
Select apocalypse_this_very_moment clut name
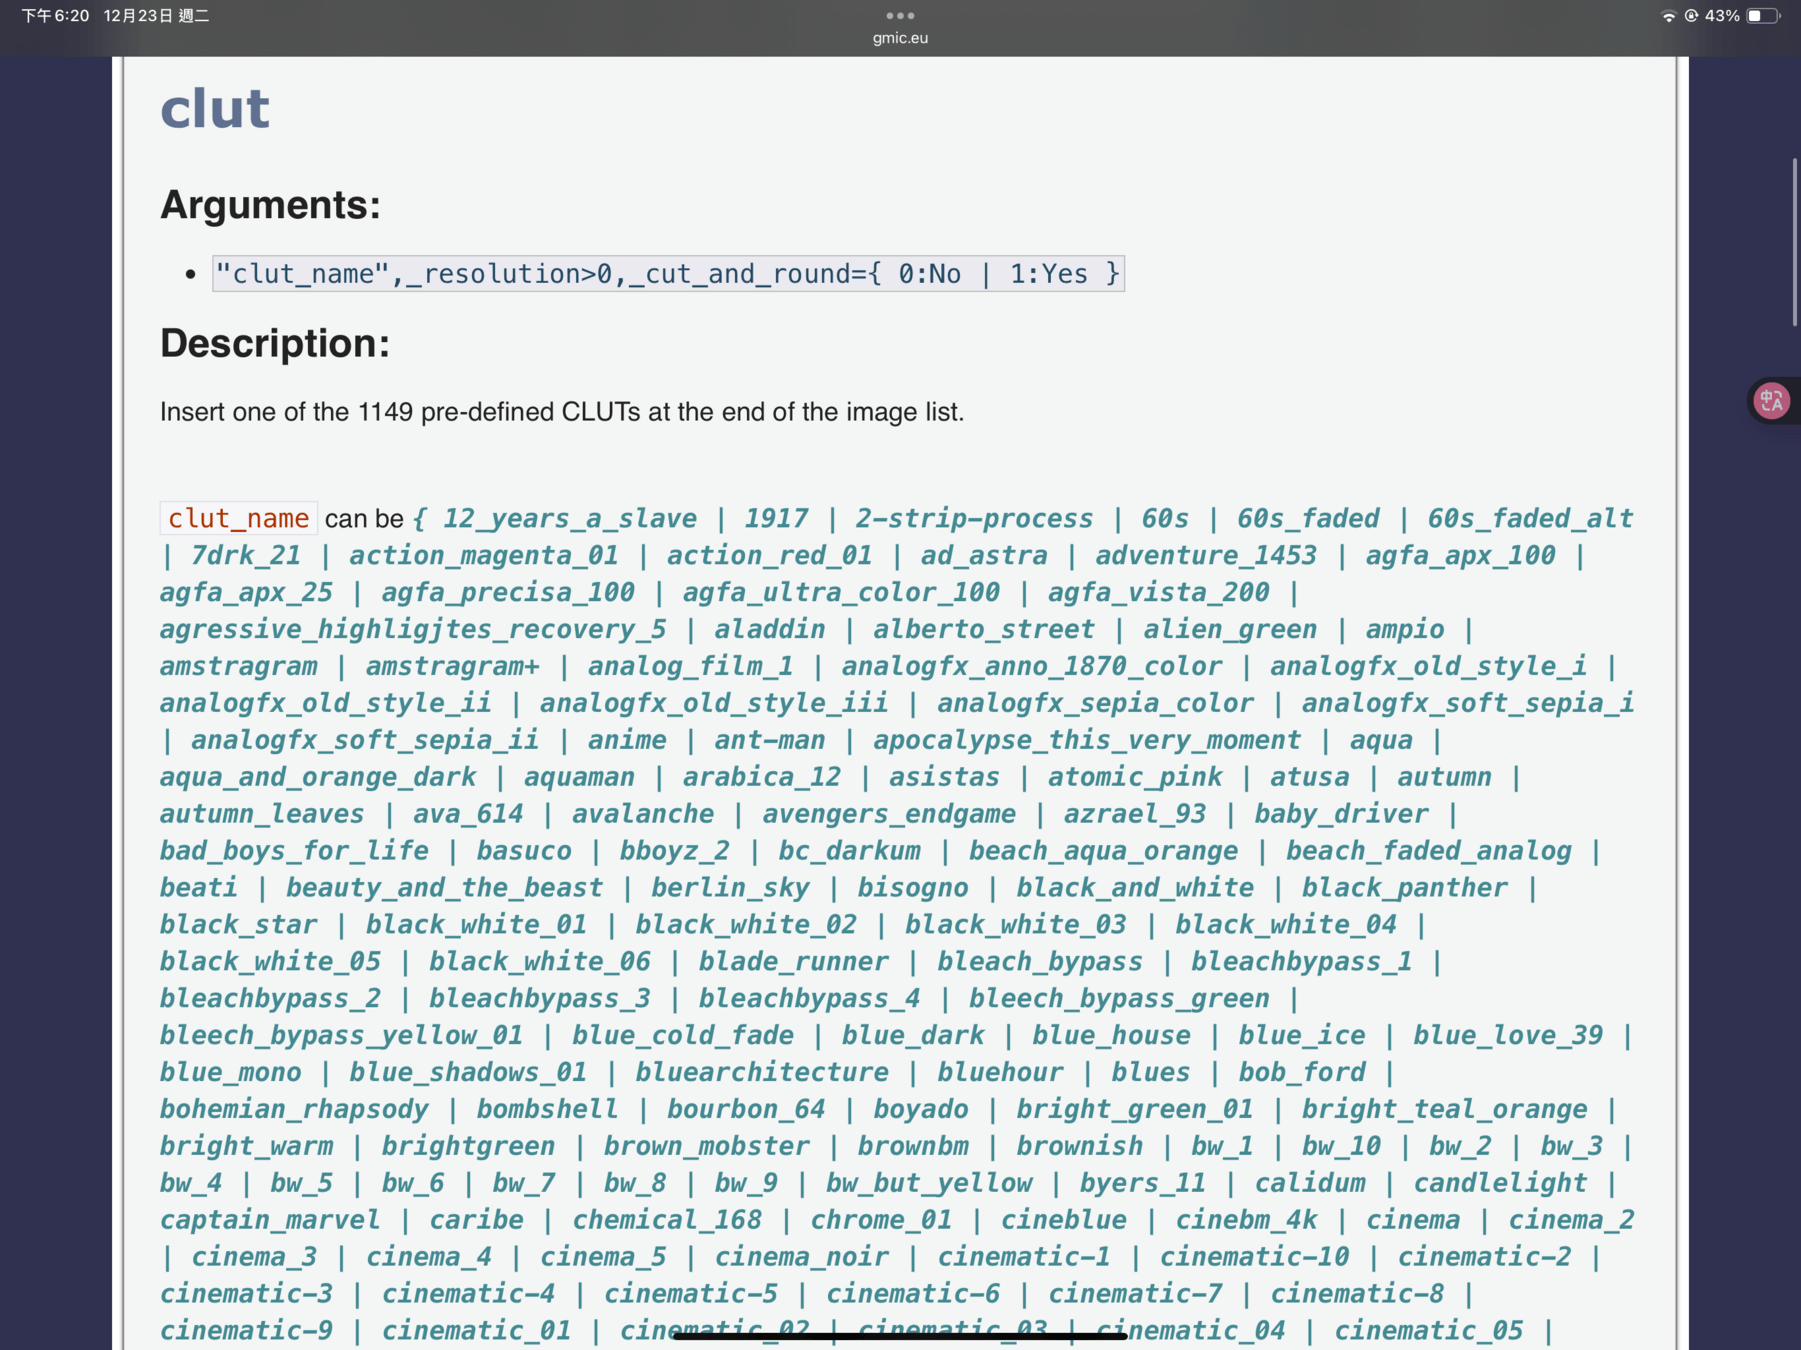click(1087, 740)
